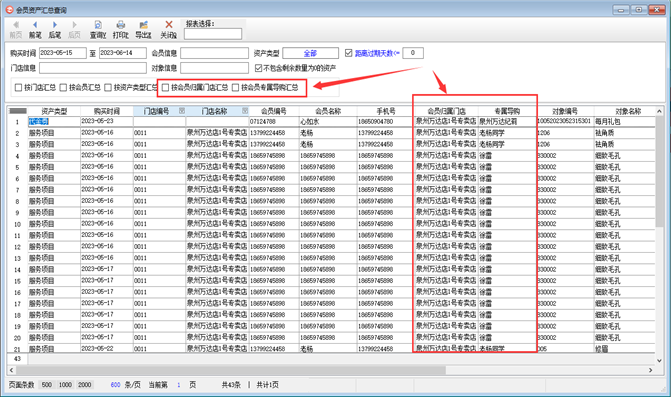The height and width of the screenshot is (397, 671).
Task: Click row number 10 header
Action: (18, 224)
